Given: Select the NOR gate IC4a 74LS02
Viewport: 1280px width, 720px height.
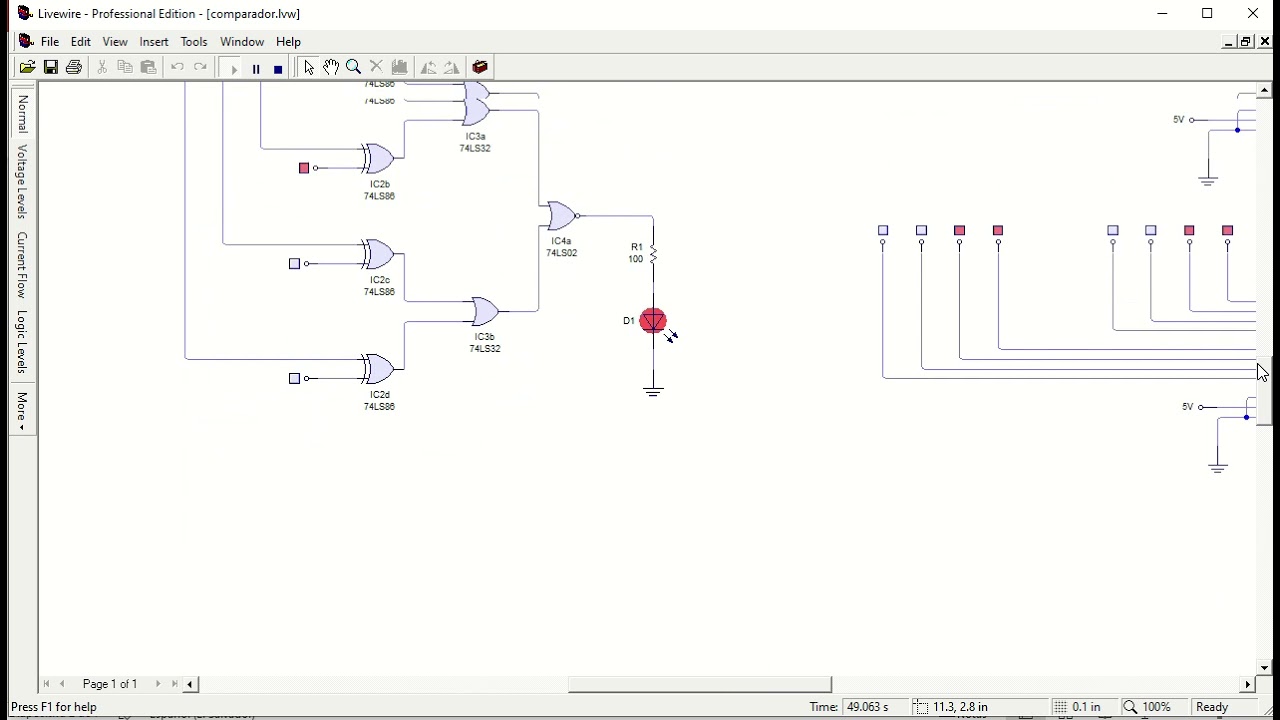Looking at the screenshot, I should 562,216.
